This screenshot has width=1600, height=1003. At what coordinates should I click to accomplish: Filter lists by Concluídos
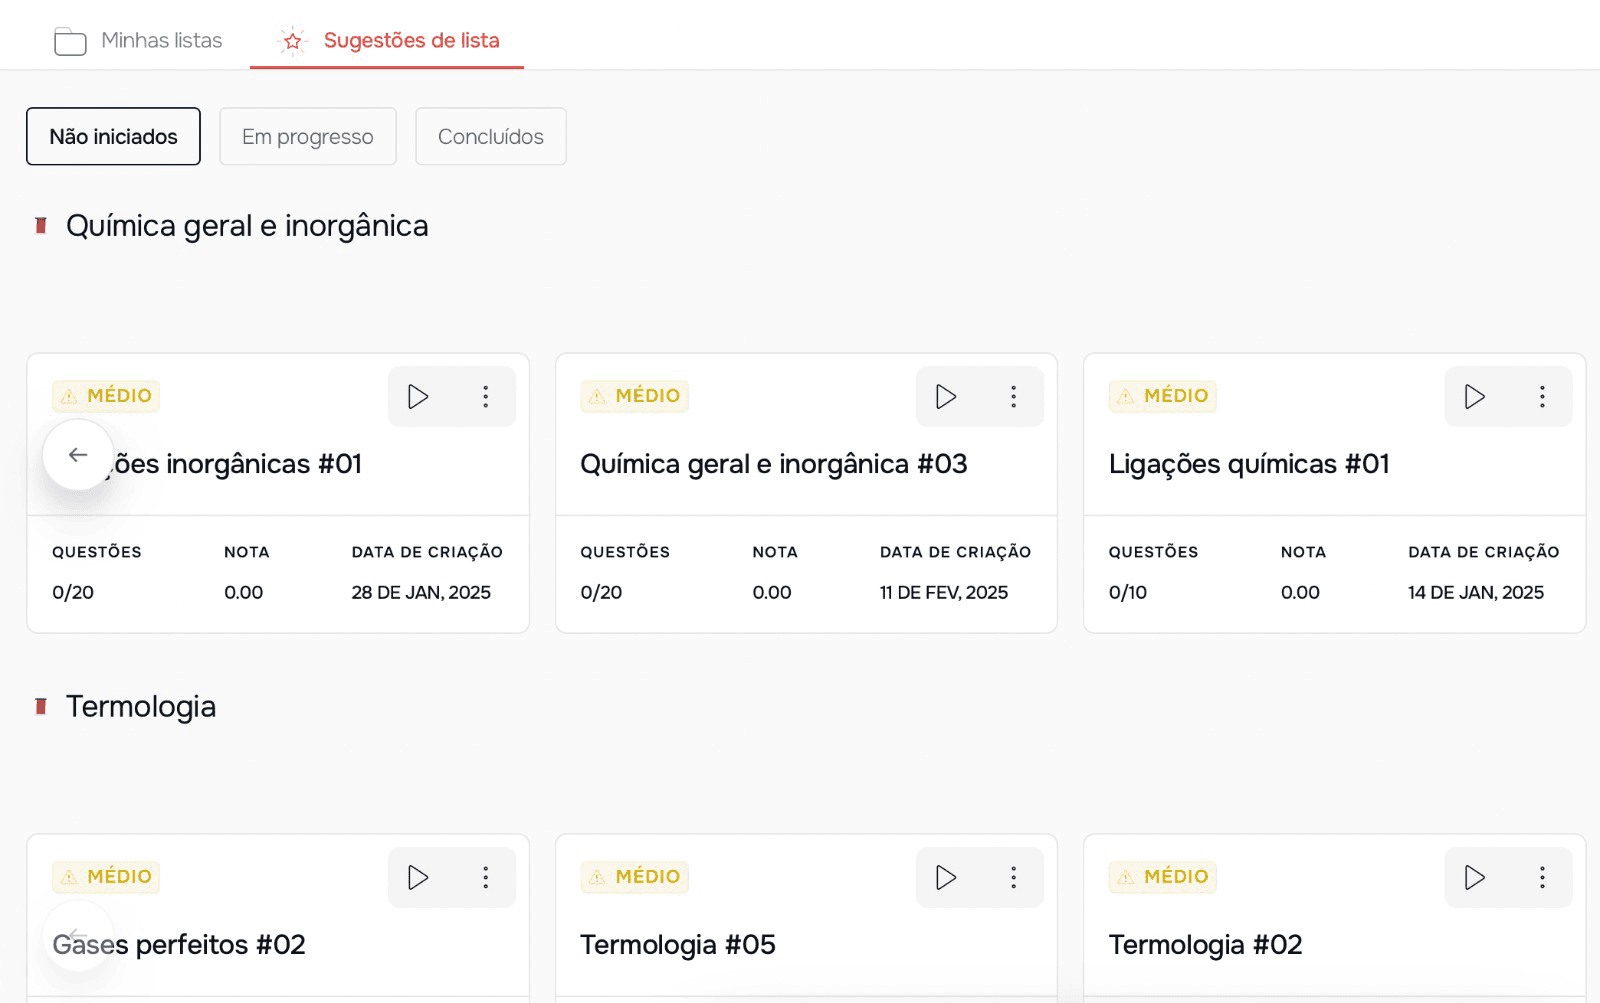491,136
